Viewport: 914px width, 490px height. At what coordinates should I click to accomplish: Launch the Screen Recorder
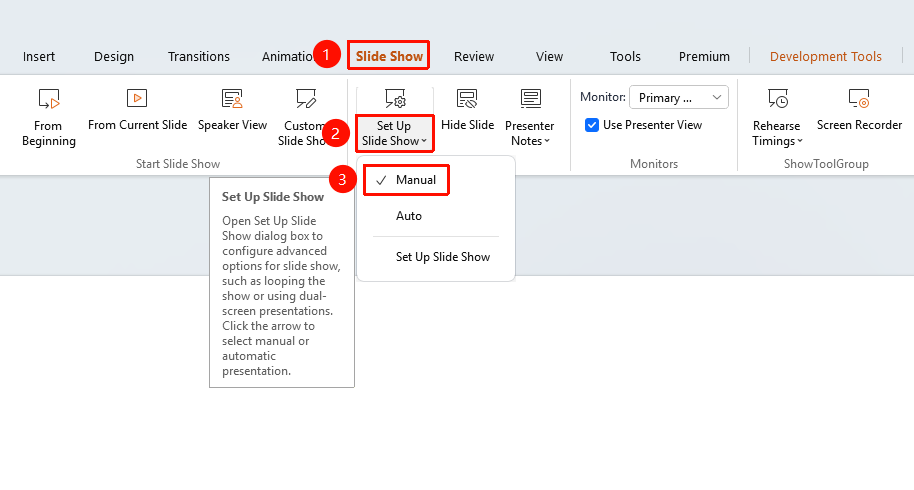tap(859, 111)
